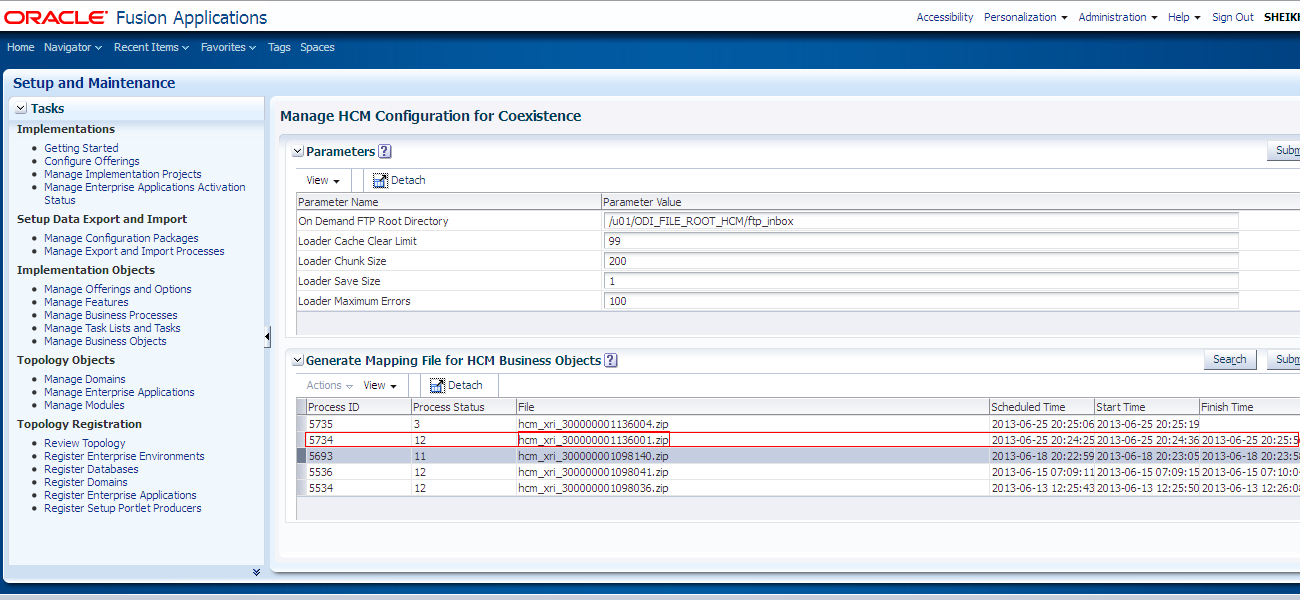Click the Sign Out link

[1233, 17]
